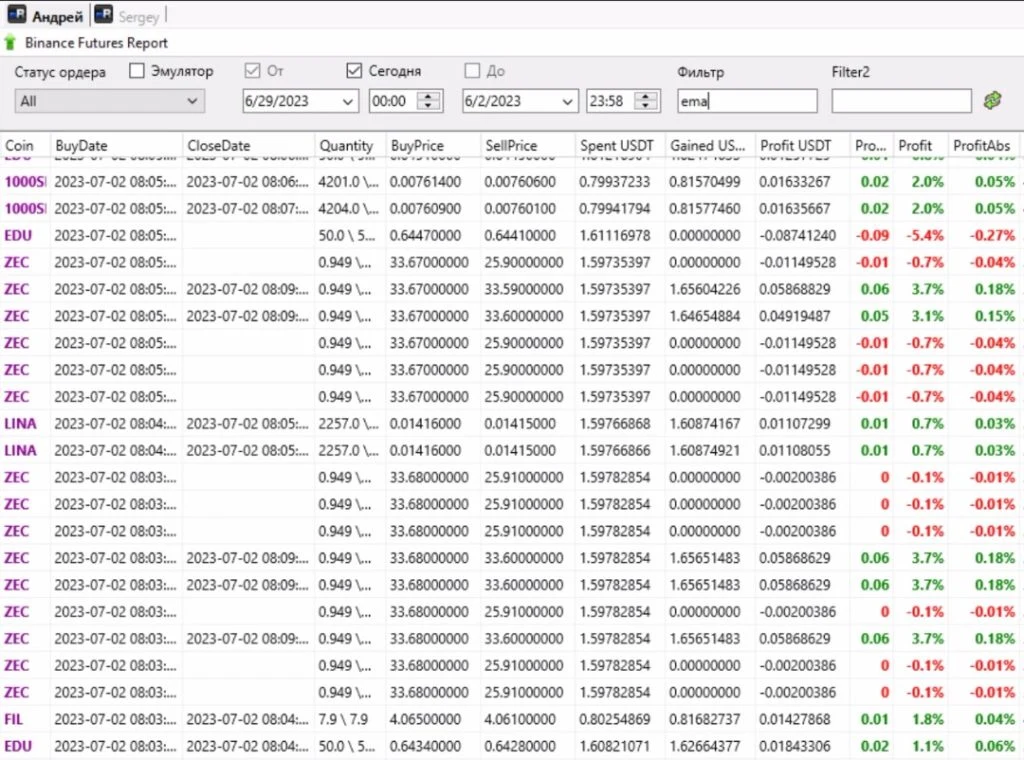
Task: Select the 0.01108055 profit value
Action: click(x=794, y=451)
